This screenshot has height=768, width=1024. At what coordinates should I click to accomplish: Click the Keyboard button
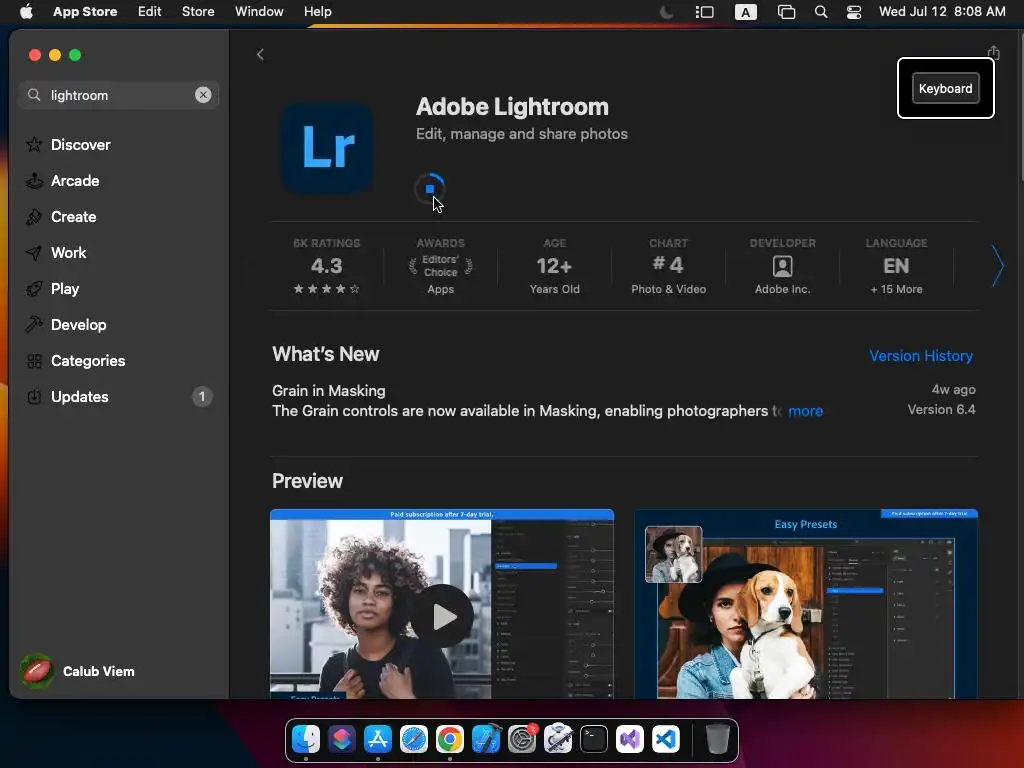click(x=946, y=89)
